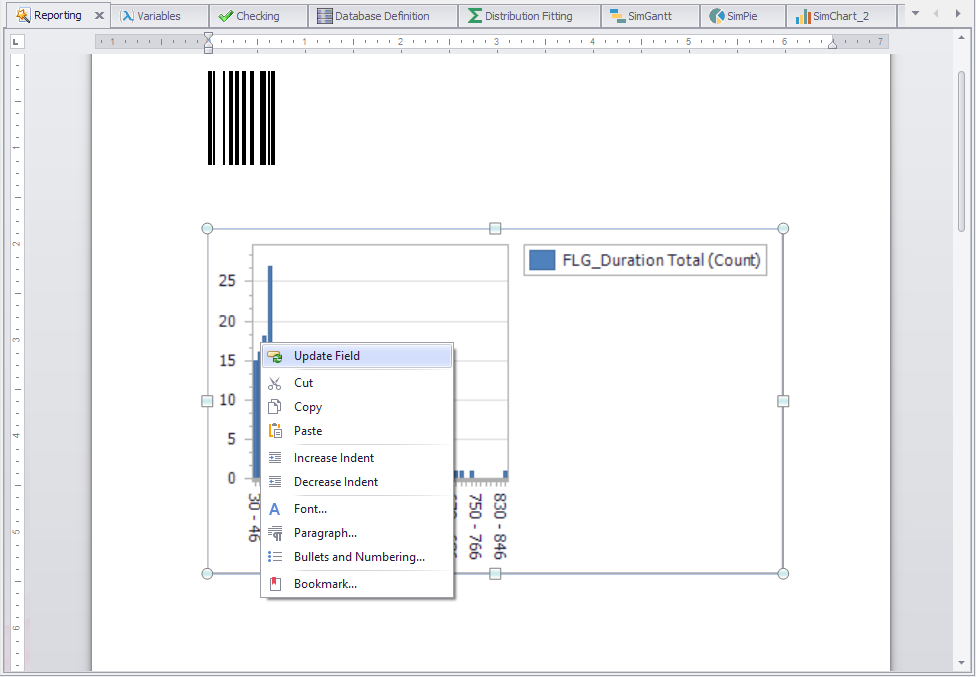
Task: Close the Reporting tab
Action: pyautogui.click(x=97, y=15)
